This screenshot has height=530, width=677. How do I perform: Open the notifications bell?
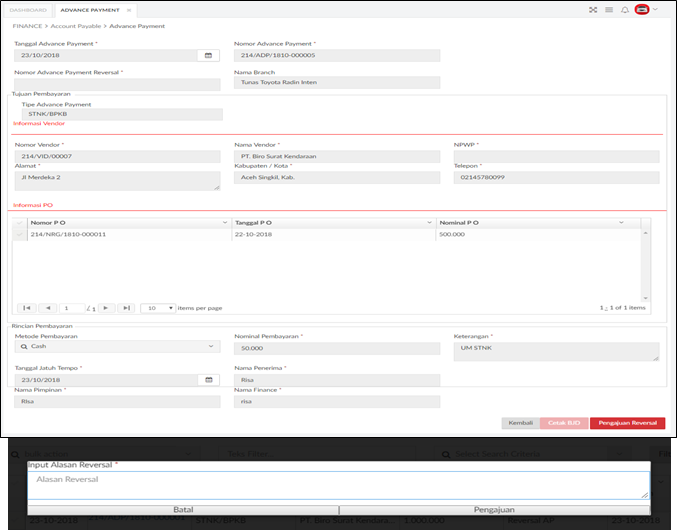[625, 10]
